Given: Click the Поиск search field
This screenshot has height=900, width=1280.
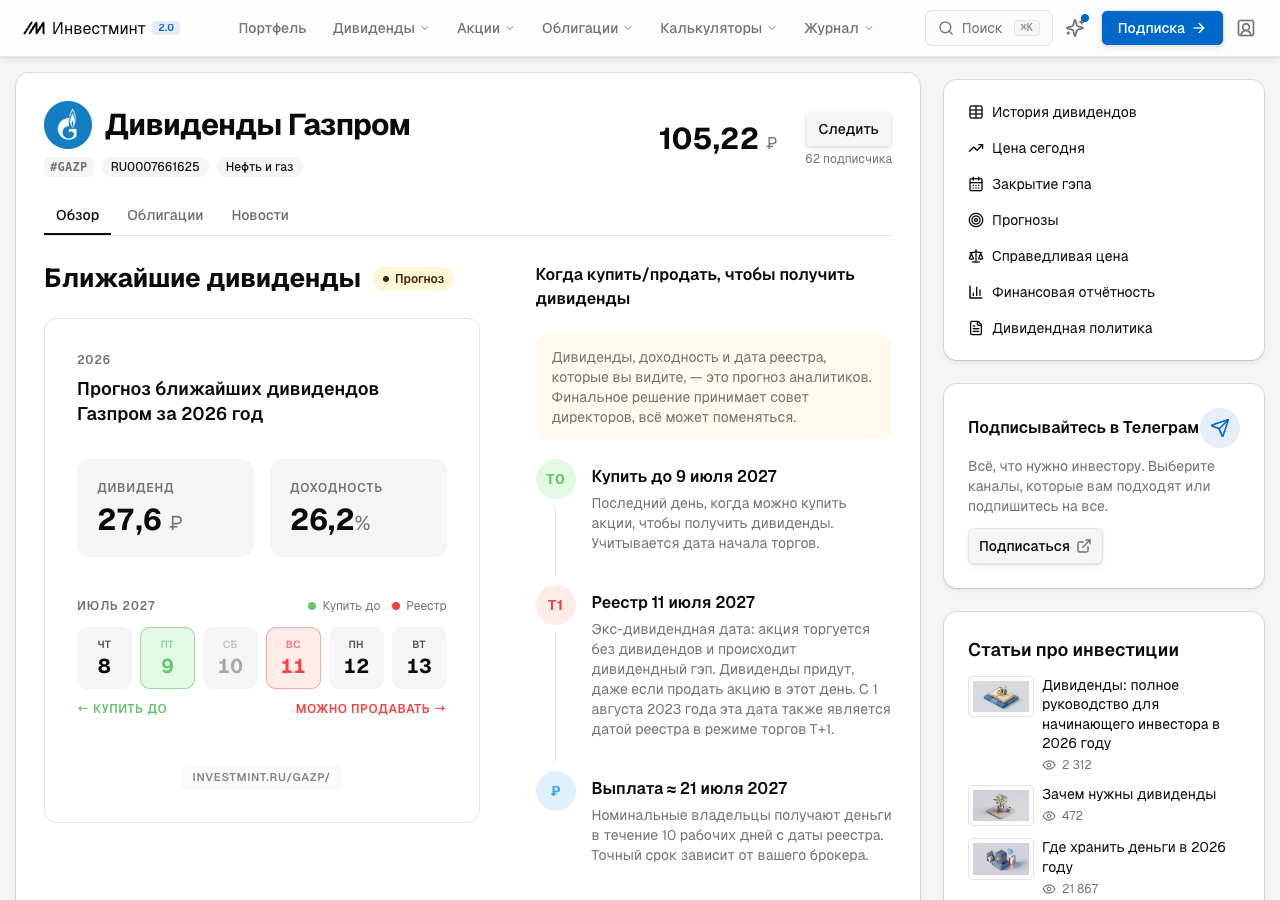Looking at the screenshot, I should pyautogui.click(x=989, y=28).
